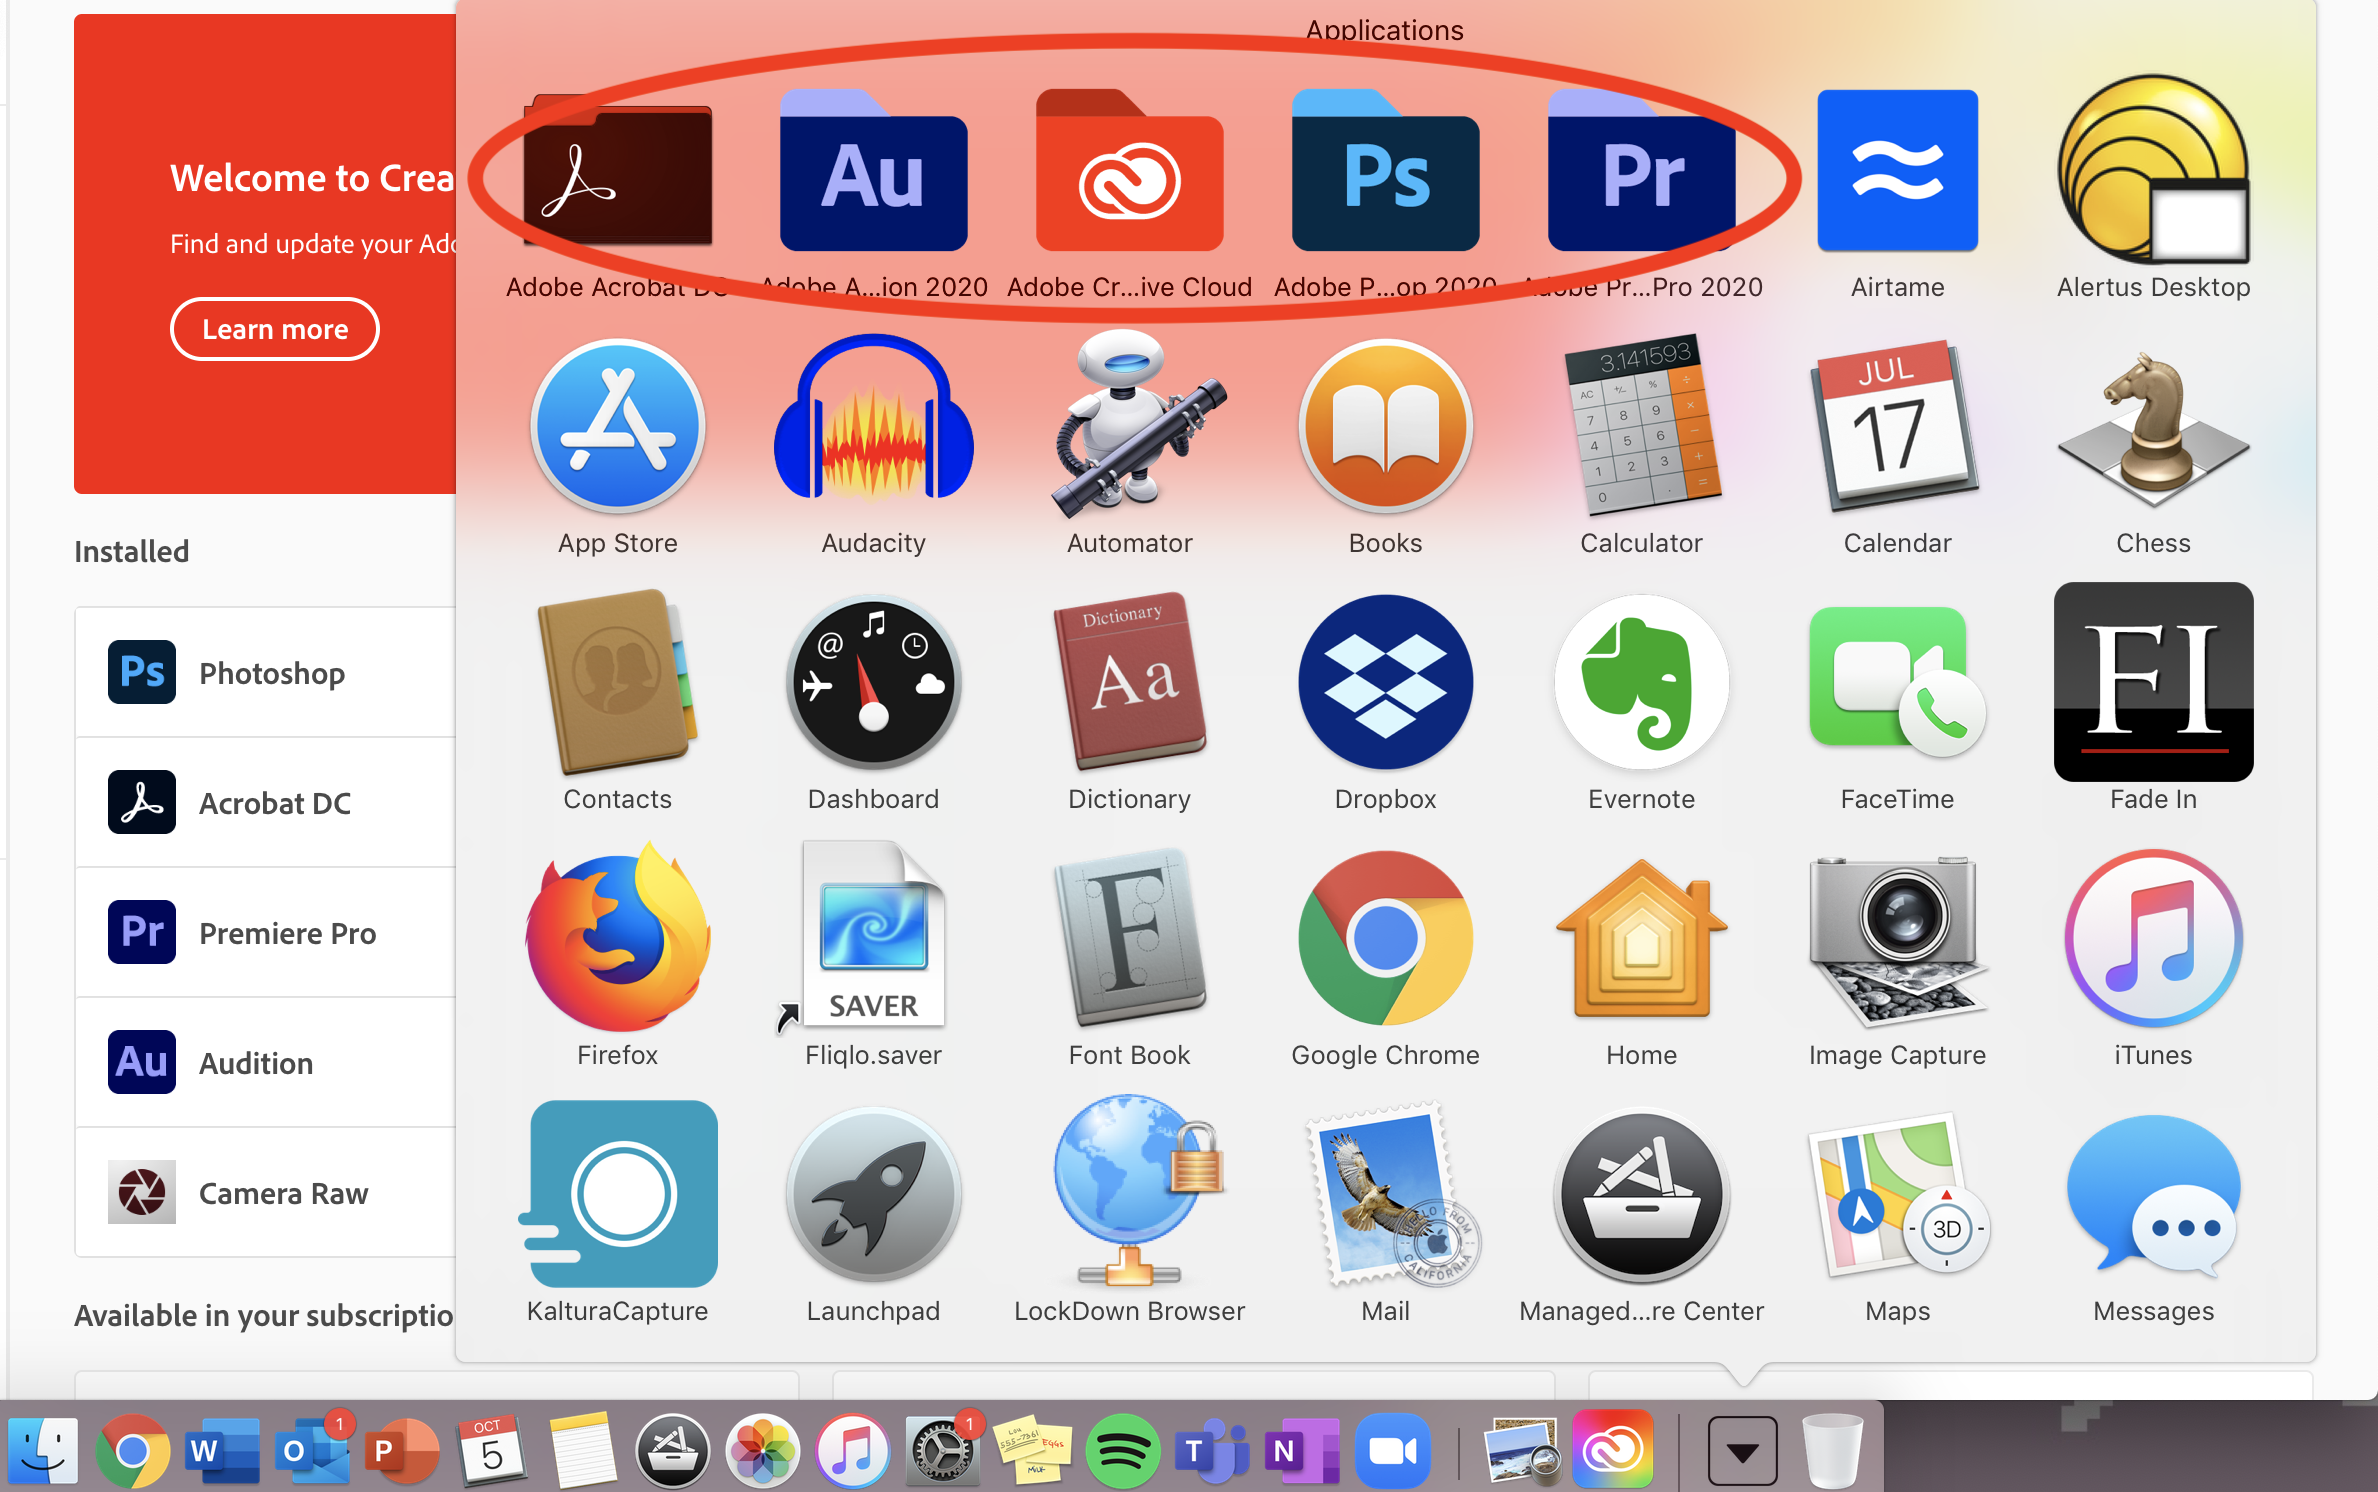Select Photoshop in the Installed list
This screenshot has width=2378, height=1492.
point(270,673)
